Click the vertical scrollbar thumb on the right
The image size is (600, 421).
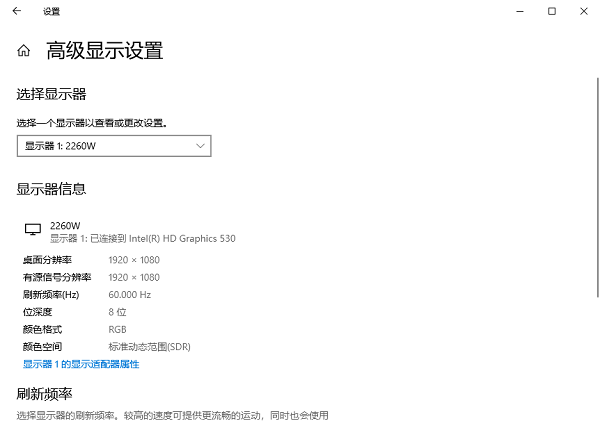[x=597, y=187]
